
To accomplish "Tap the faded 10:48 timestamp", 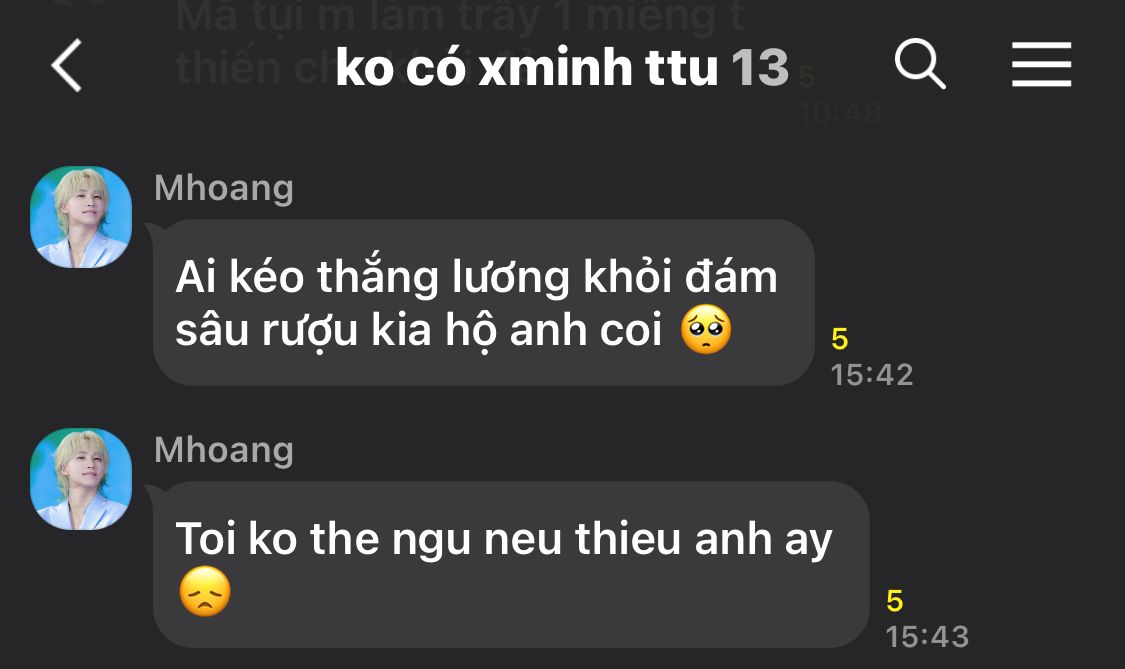I will [x=840, y=112].
